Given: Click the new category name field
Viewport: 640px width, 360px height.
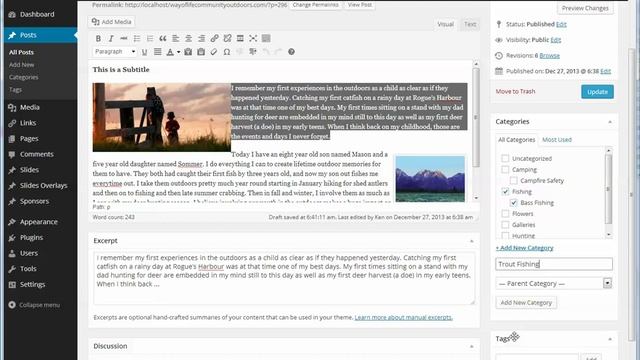Looking at the screenshot, I should 554,264.
